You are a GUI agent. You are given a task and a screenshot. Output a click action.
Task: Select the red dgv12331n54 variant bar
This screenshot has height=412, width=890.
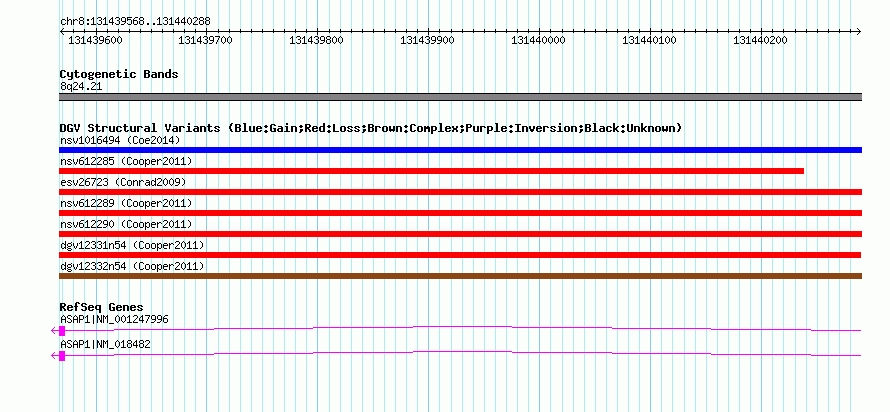460,255
